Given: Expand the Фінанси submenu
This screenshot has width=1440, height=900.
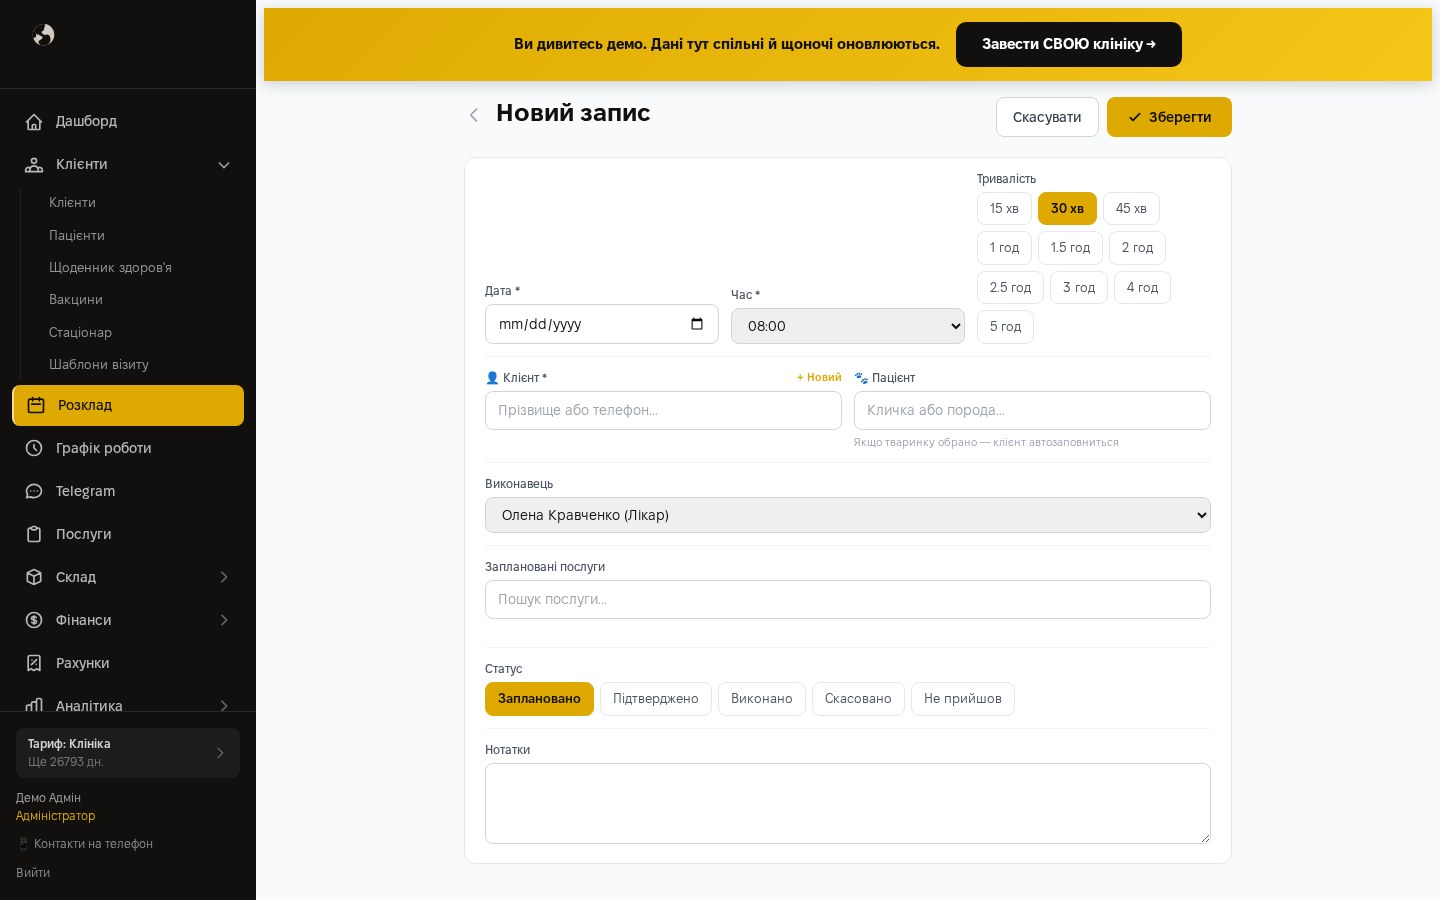Looking at the screenshot, I should 224,620.
